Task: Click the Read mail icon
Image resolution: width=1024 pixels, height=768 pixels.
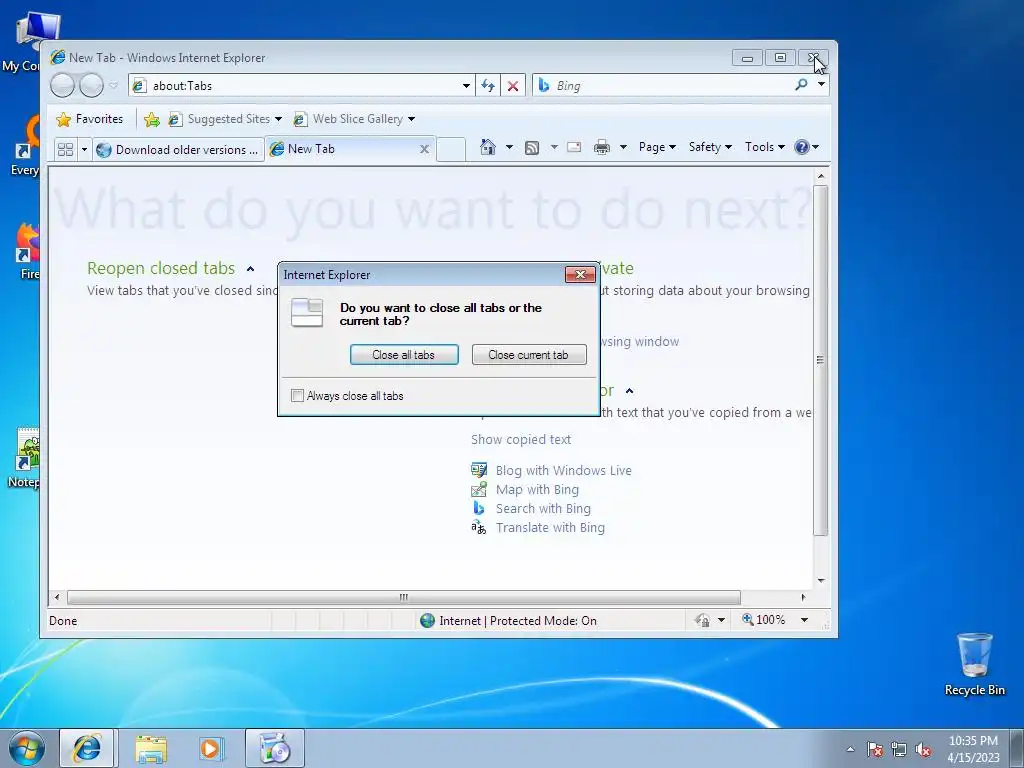Action: pos(574,147)
